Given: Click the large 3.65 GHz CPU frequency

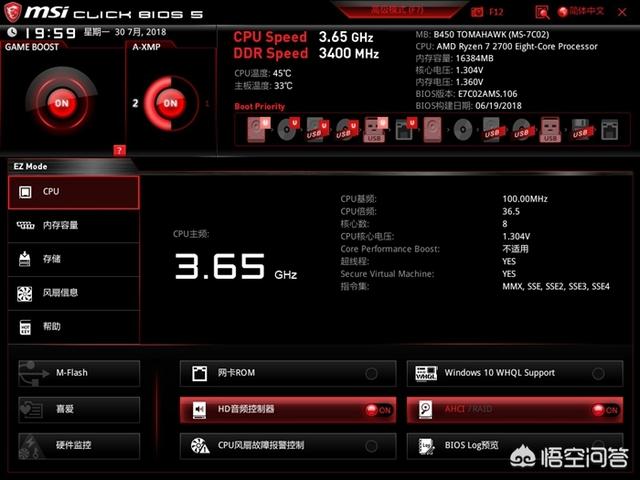Looking at the screenshot, I should [236, 266].
